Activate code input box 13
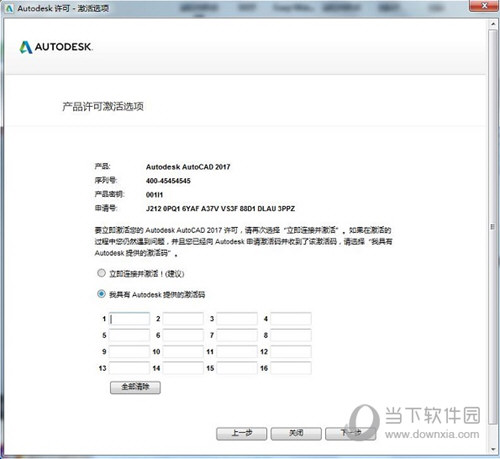The image size is (500, 459). coord(129,368)
